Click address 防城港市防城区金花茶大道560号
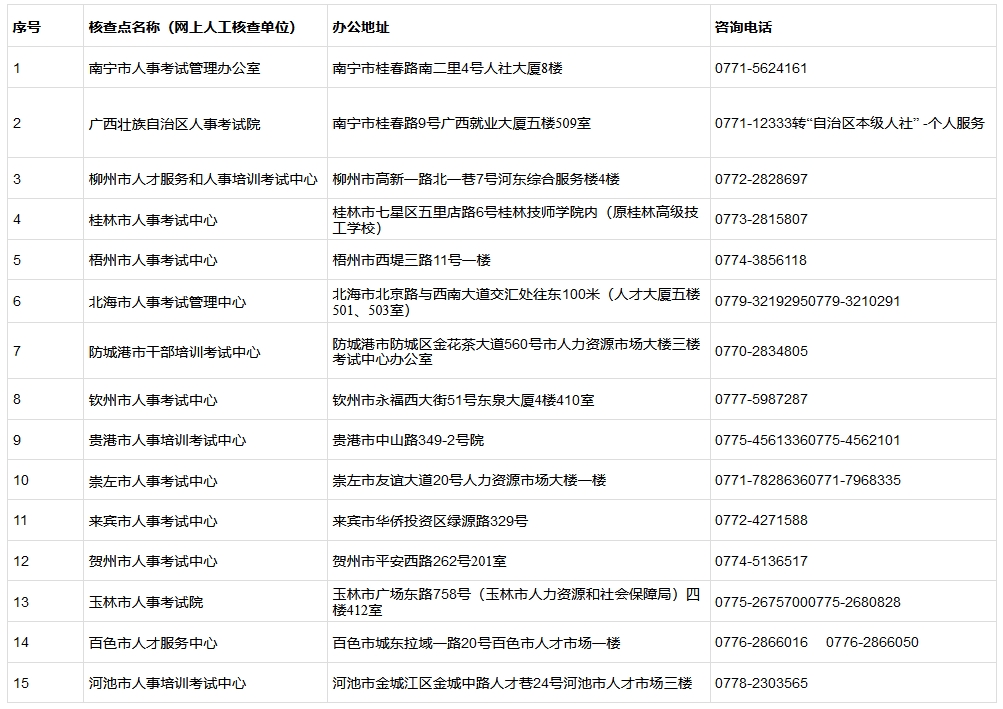1003x709 pixels. tap(516, 351)
